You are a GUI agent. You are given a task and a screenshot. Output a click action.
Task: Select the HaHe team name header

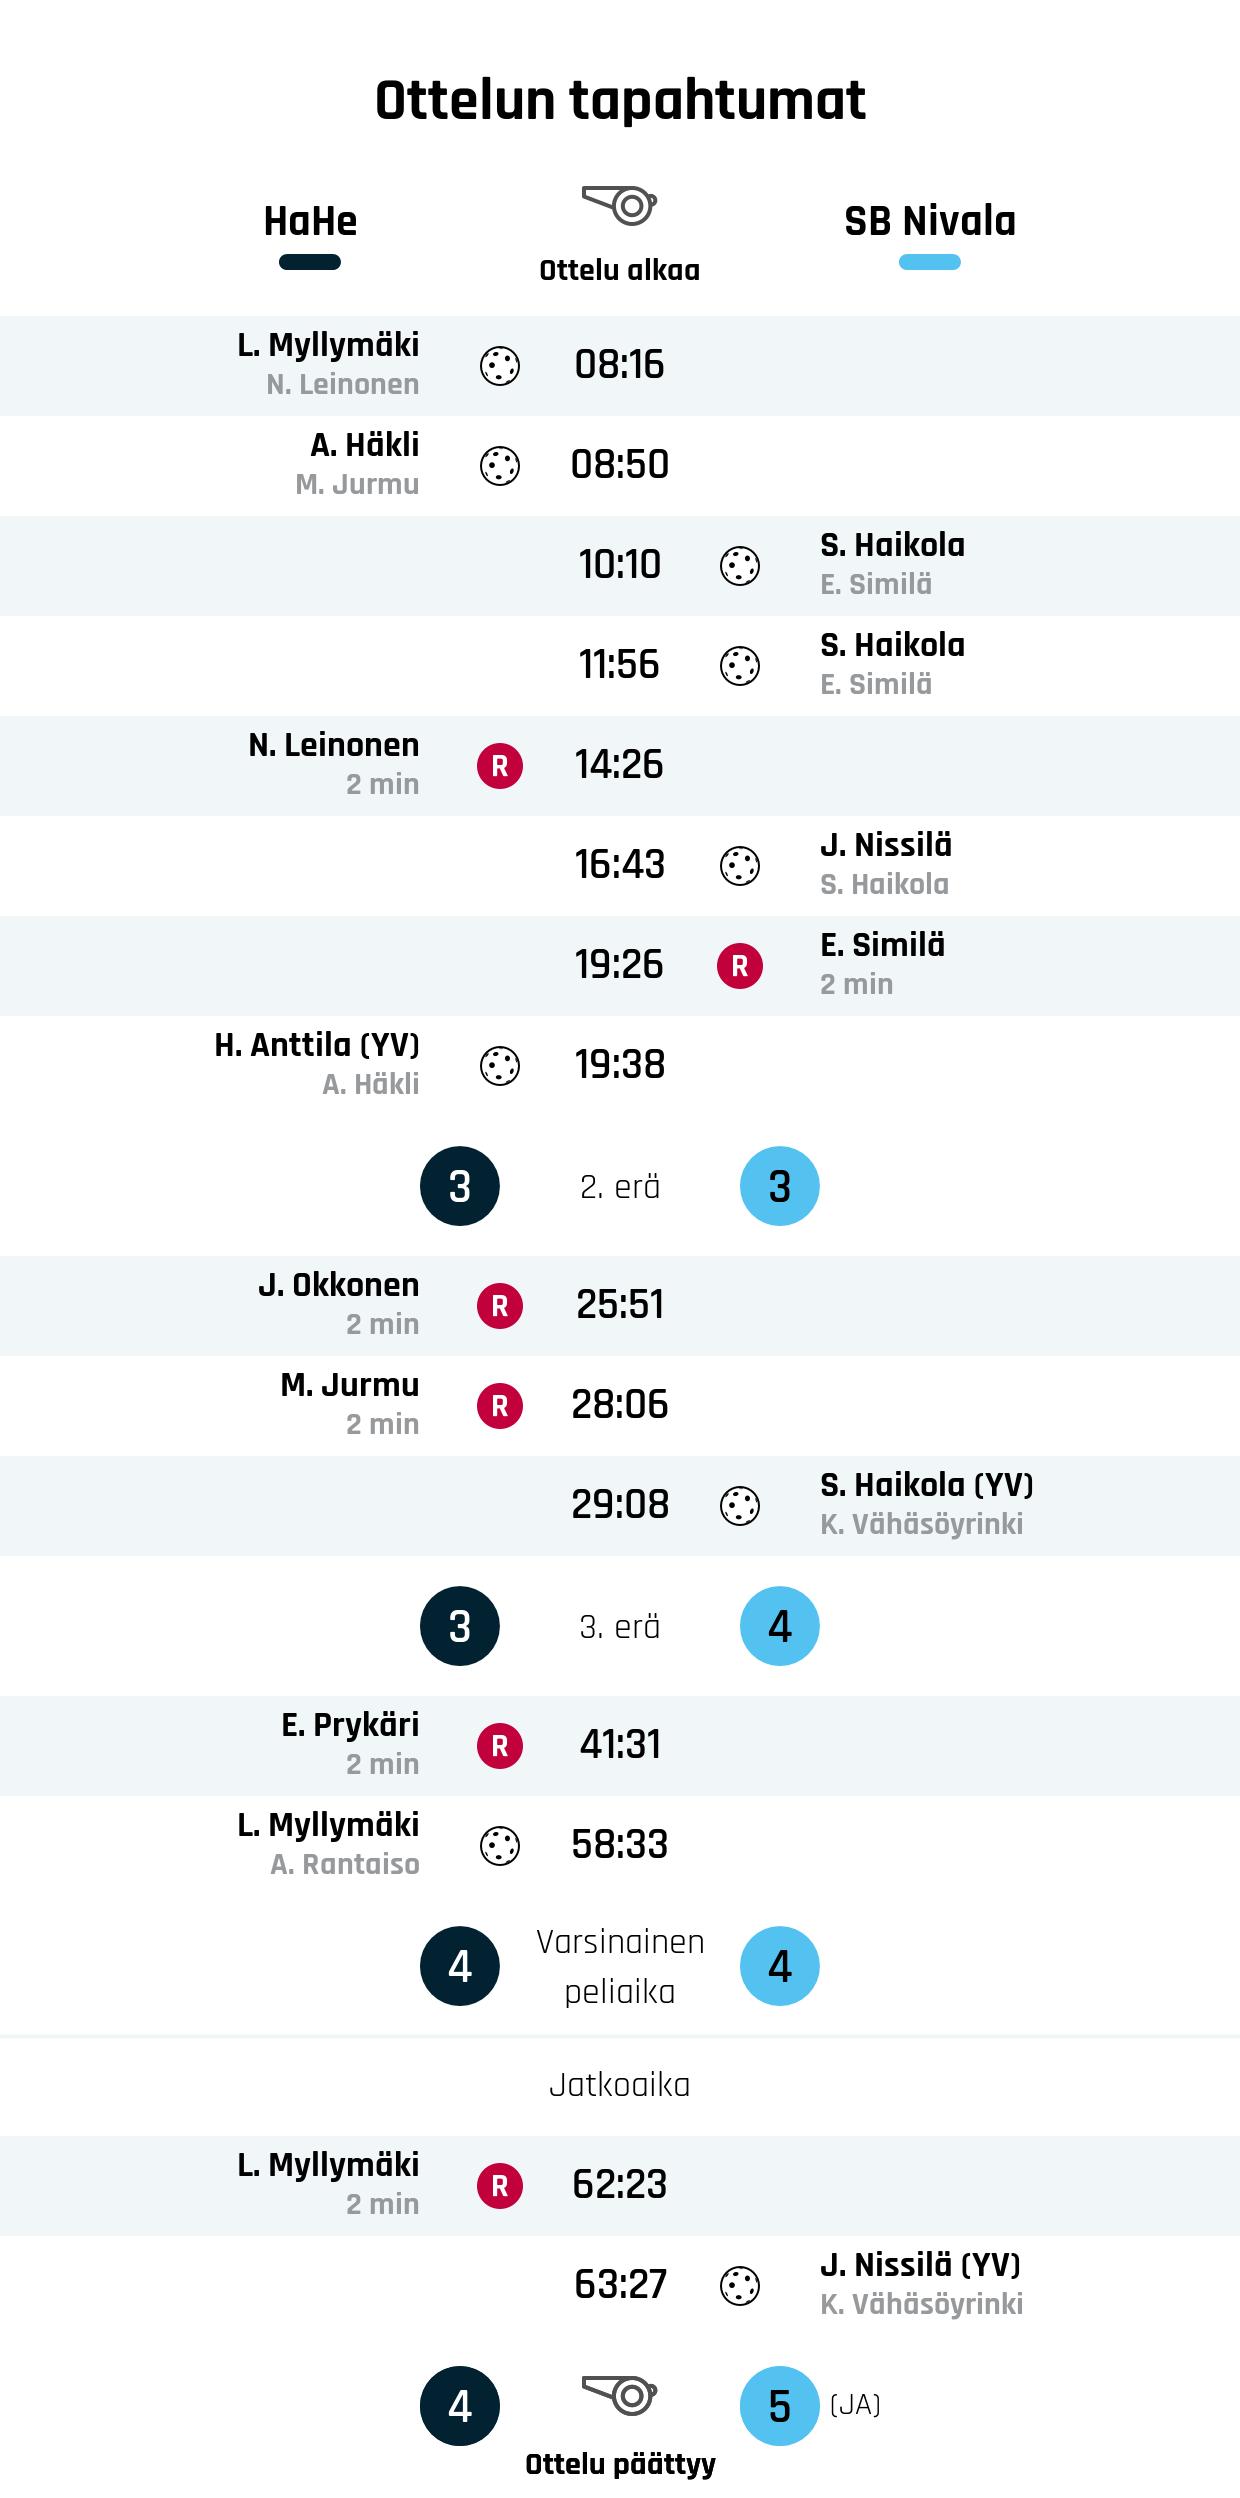point(310,221)
